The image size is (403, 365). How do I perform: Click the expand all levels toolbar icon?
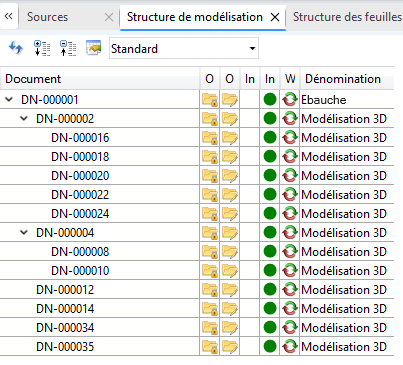point(42,48)
